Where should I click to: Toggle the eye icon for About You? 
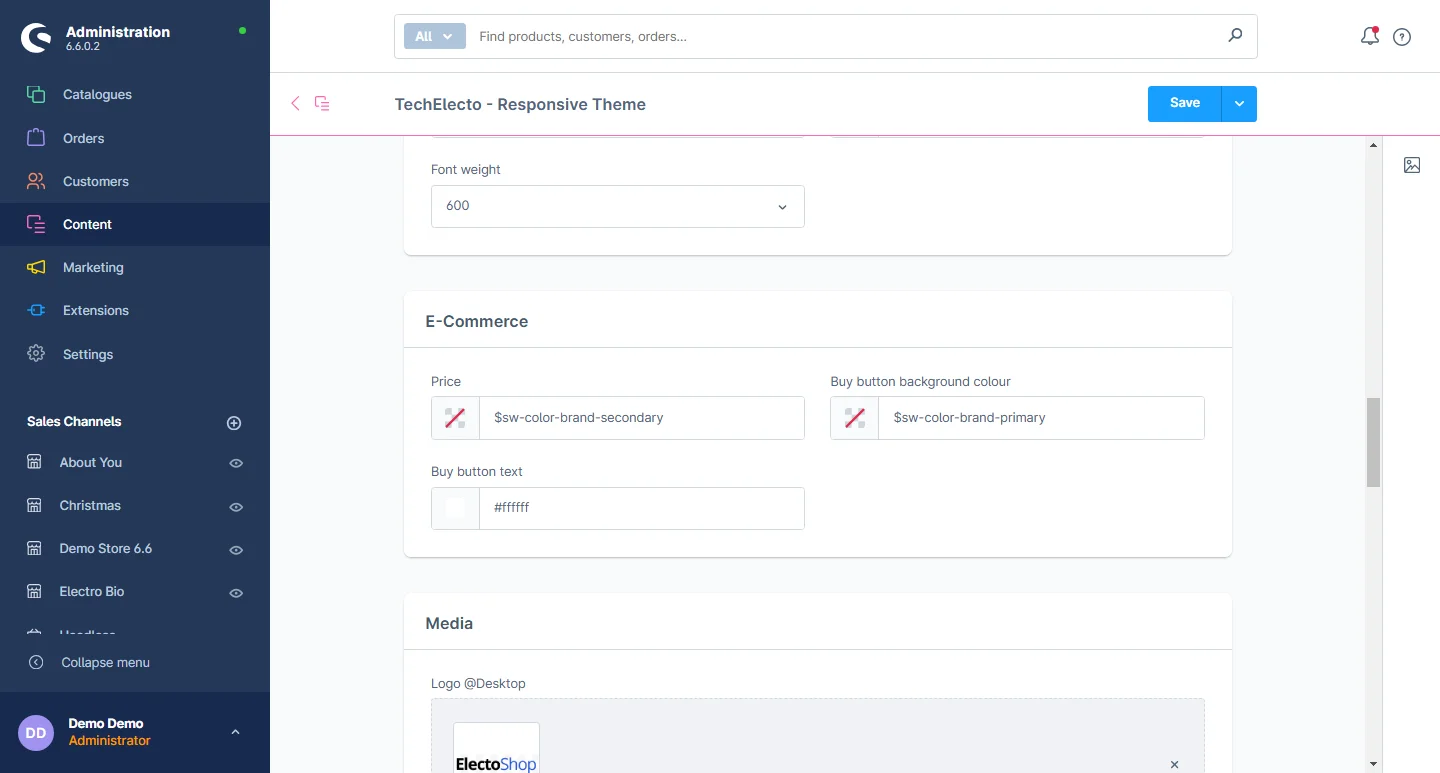(236, 464)
